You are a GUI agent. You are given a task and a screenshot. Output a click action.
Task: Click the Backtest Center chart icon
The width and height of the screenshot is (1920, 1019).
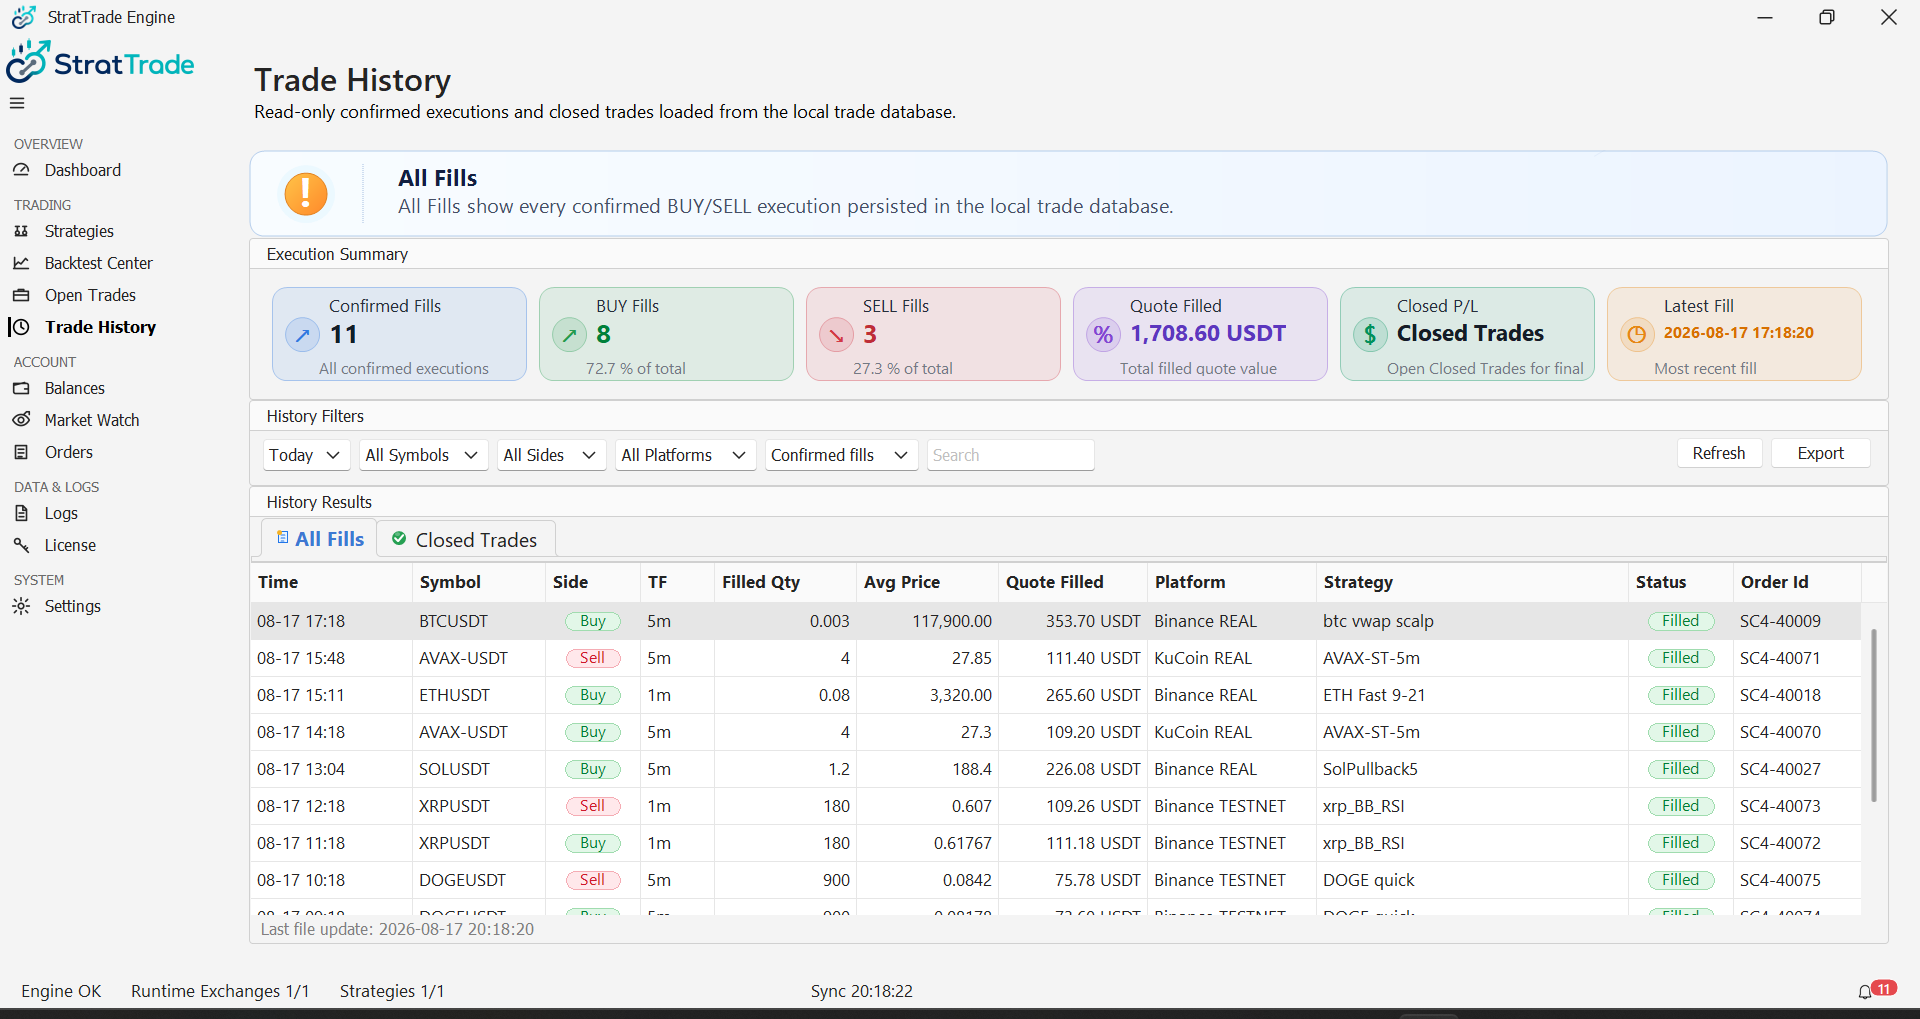click(21, 263)
